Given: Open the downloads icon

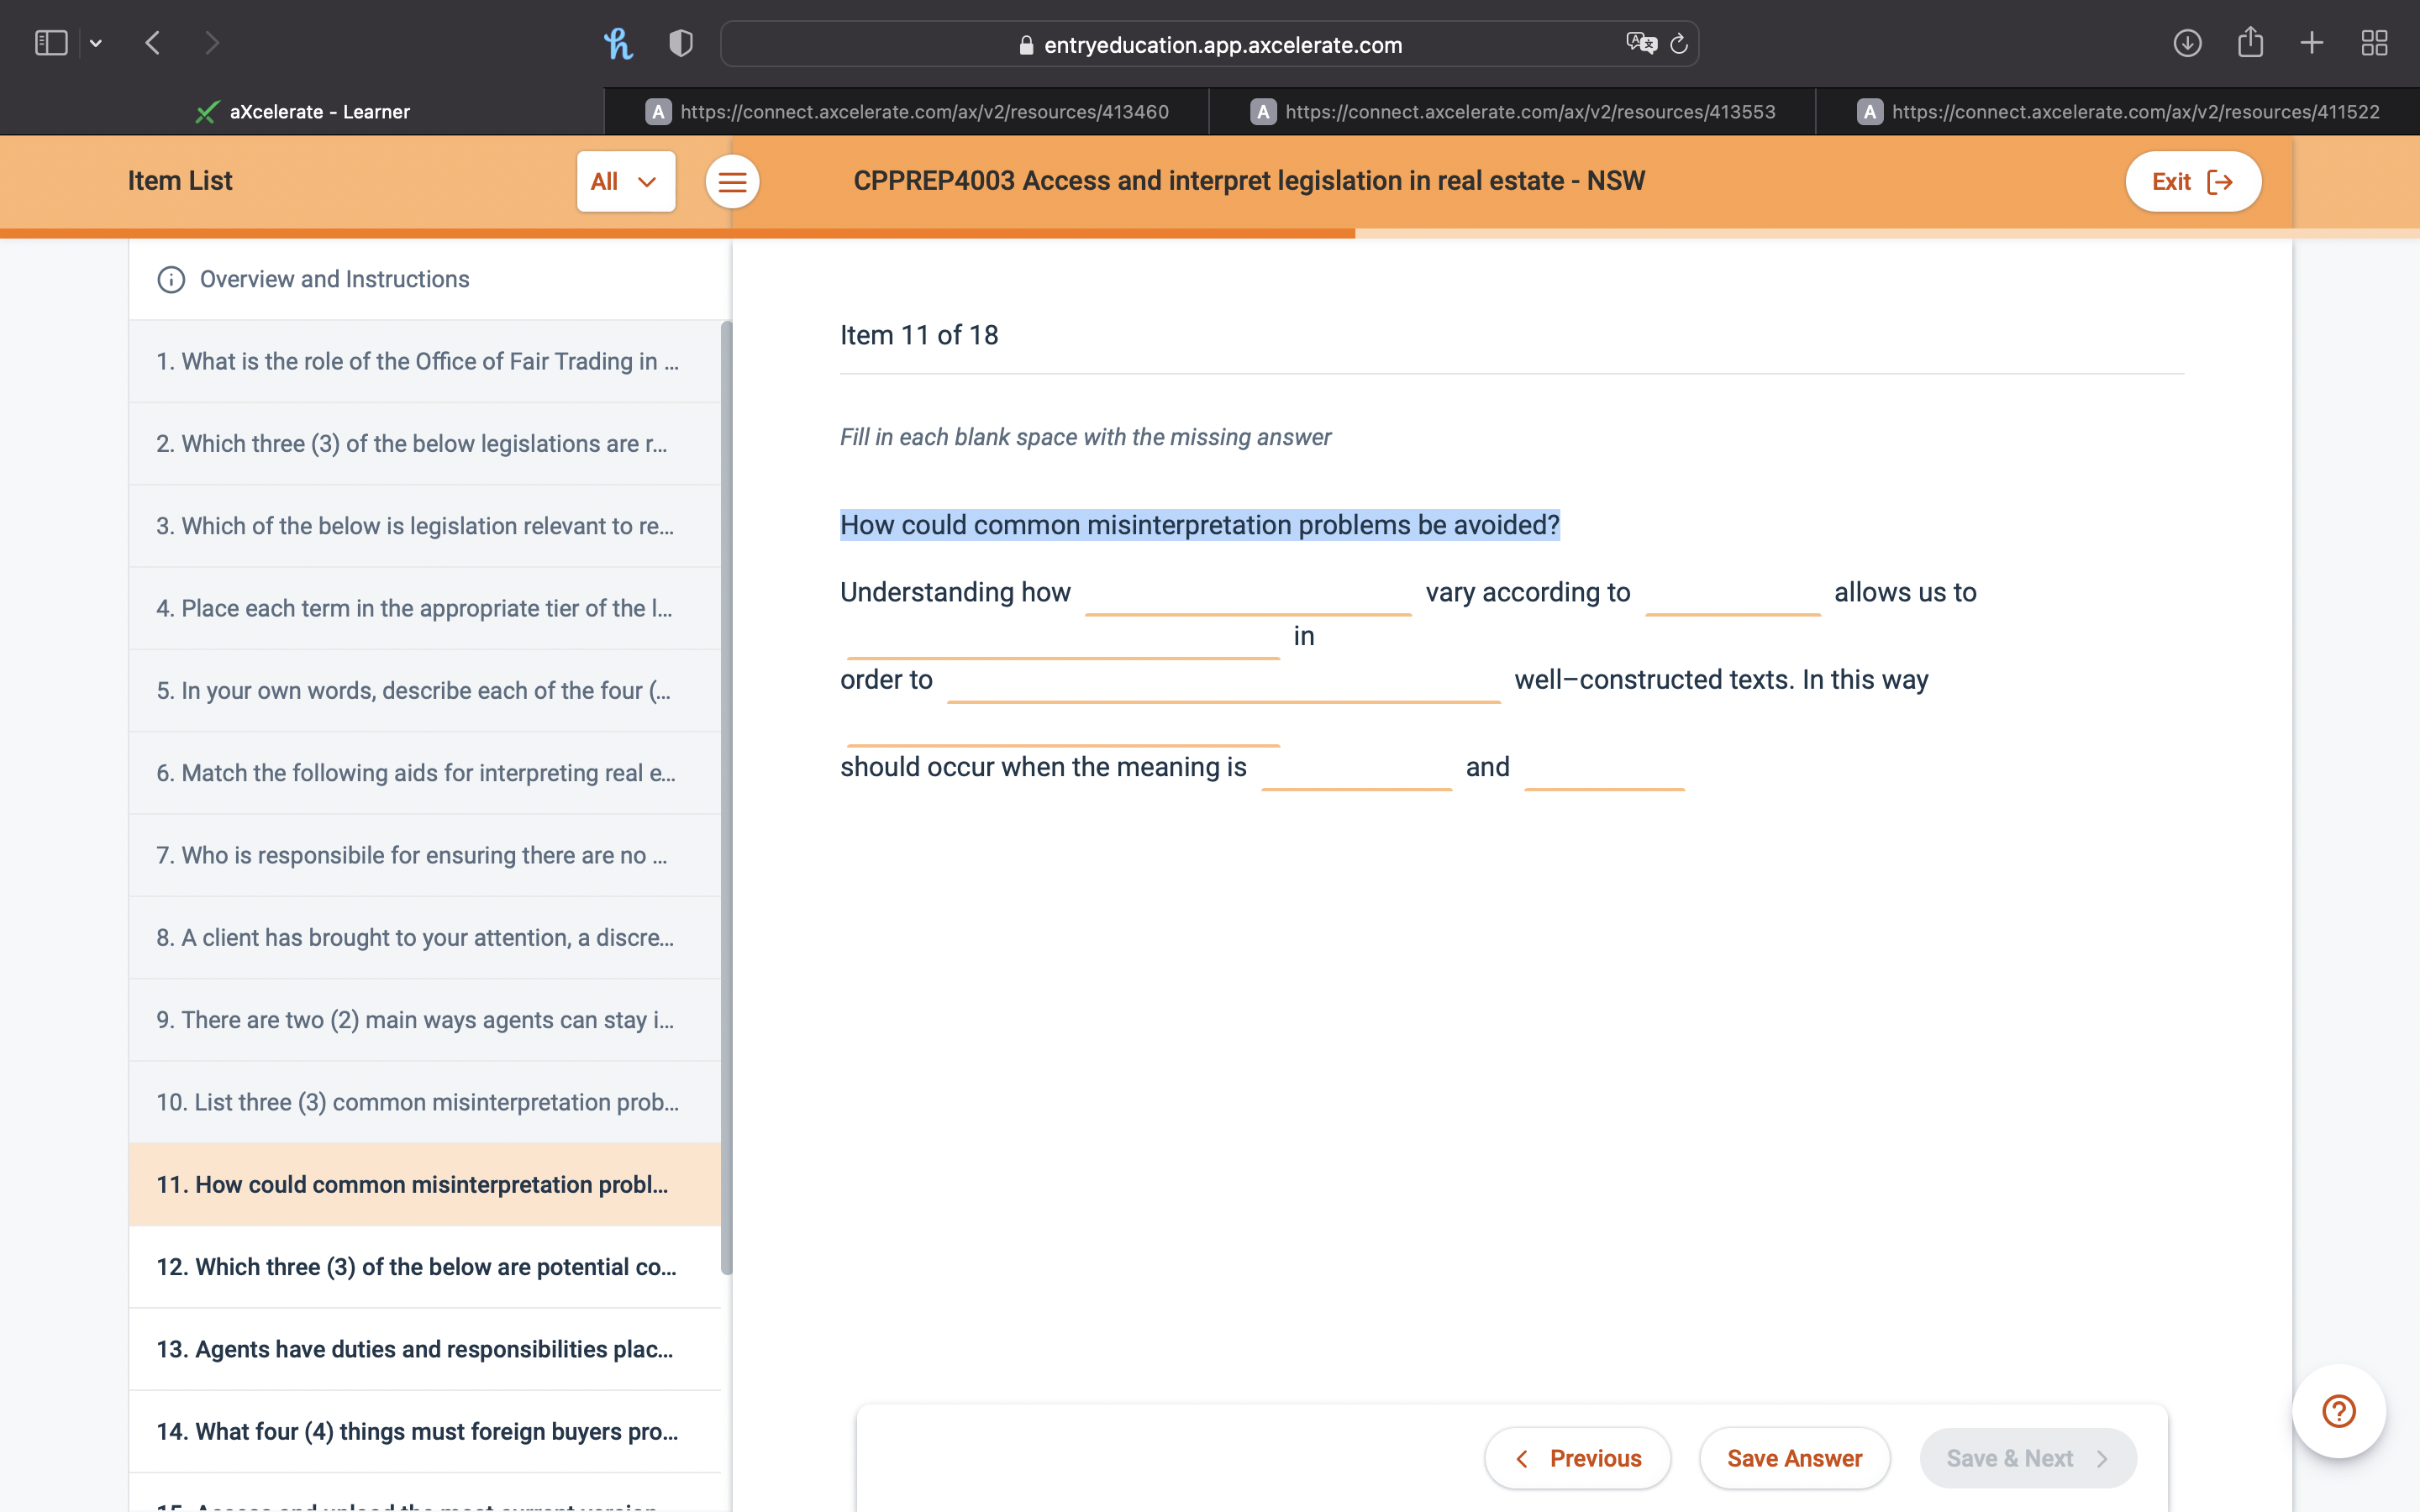Looking at the screenshot, I should pos(2187,43).
